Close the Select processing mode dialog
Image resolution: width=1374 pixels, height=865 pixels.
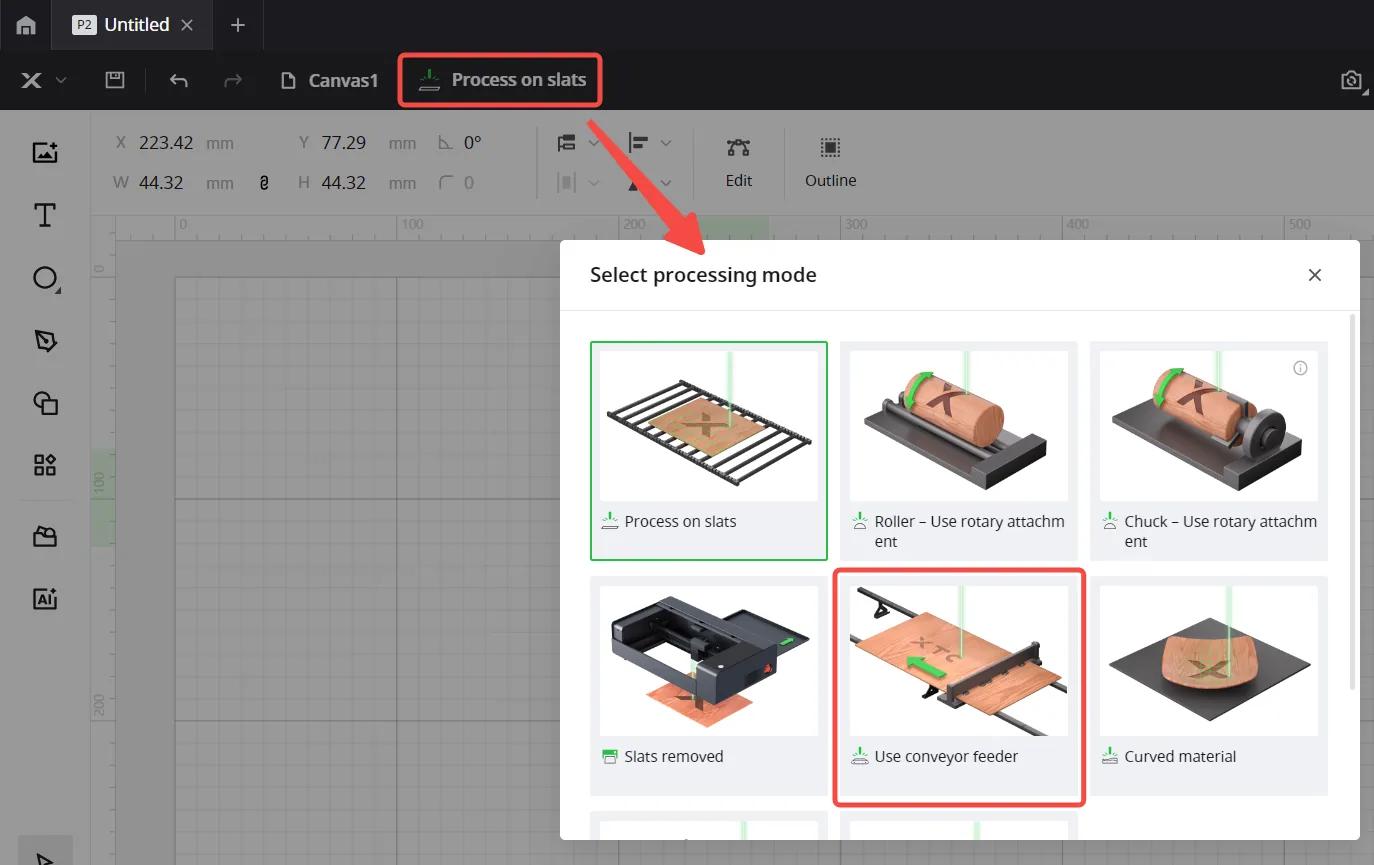[x=1315, y=275]
